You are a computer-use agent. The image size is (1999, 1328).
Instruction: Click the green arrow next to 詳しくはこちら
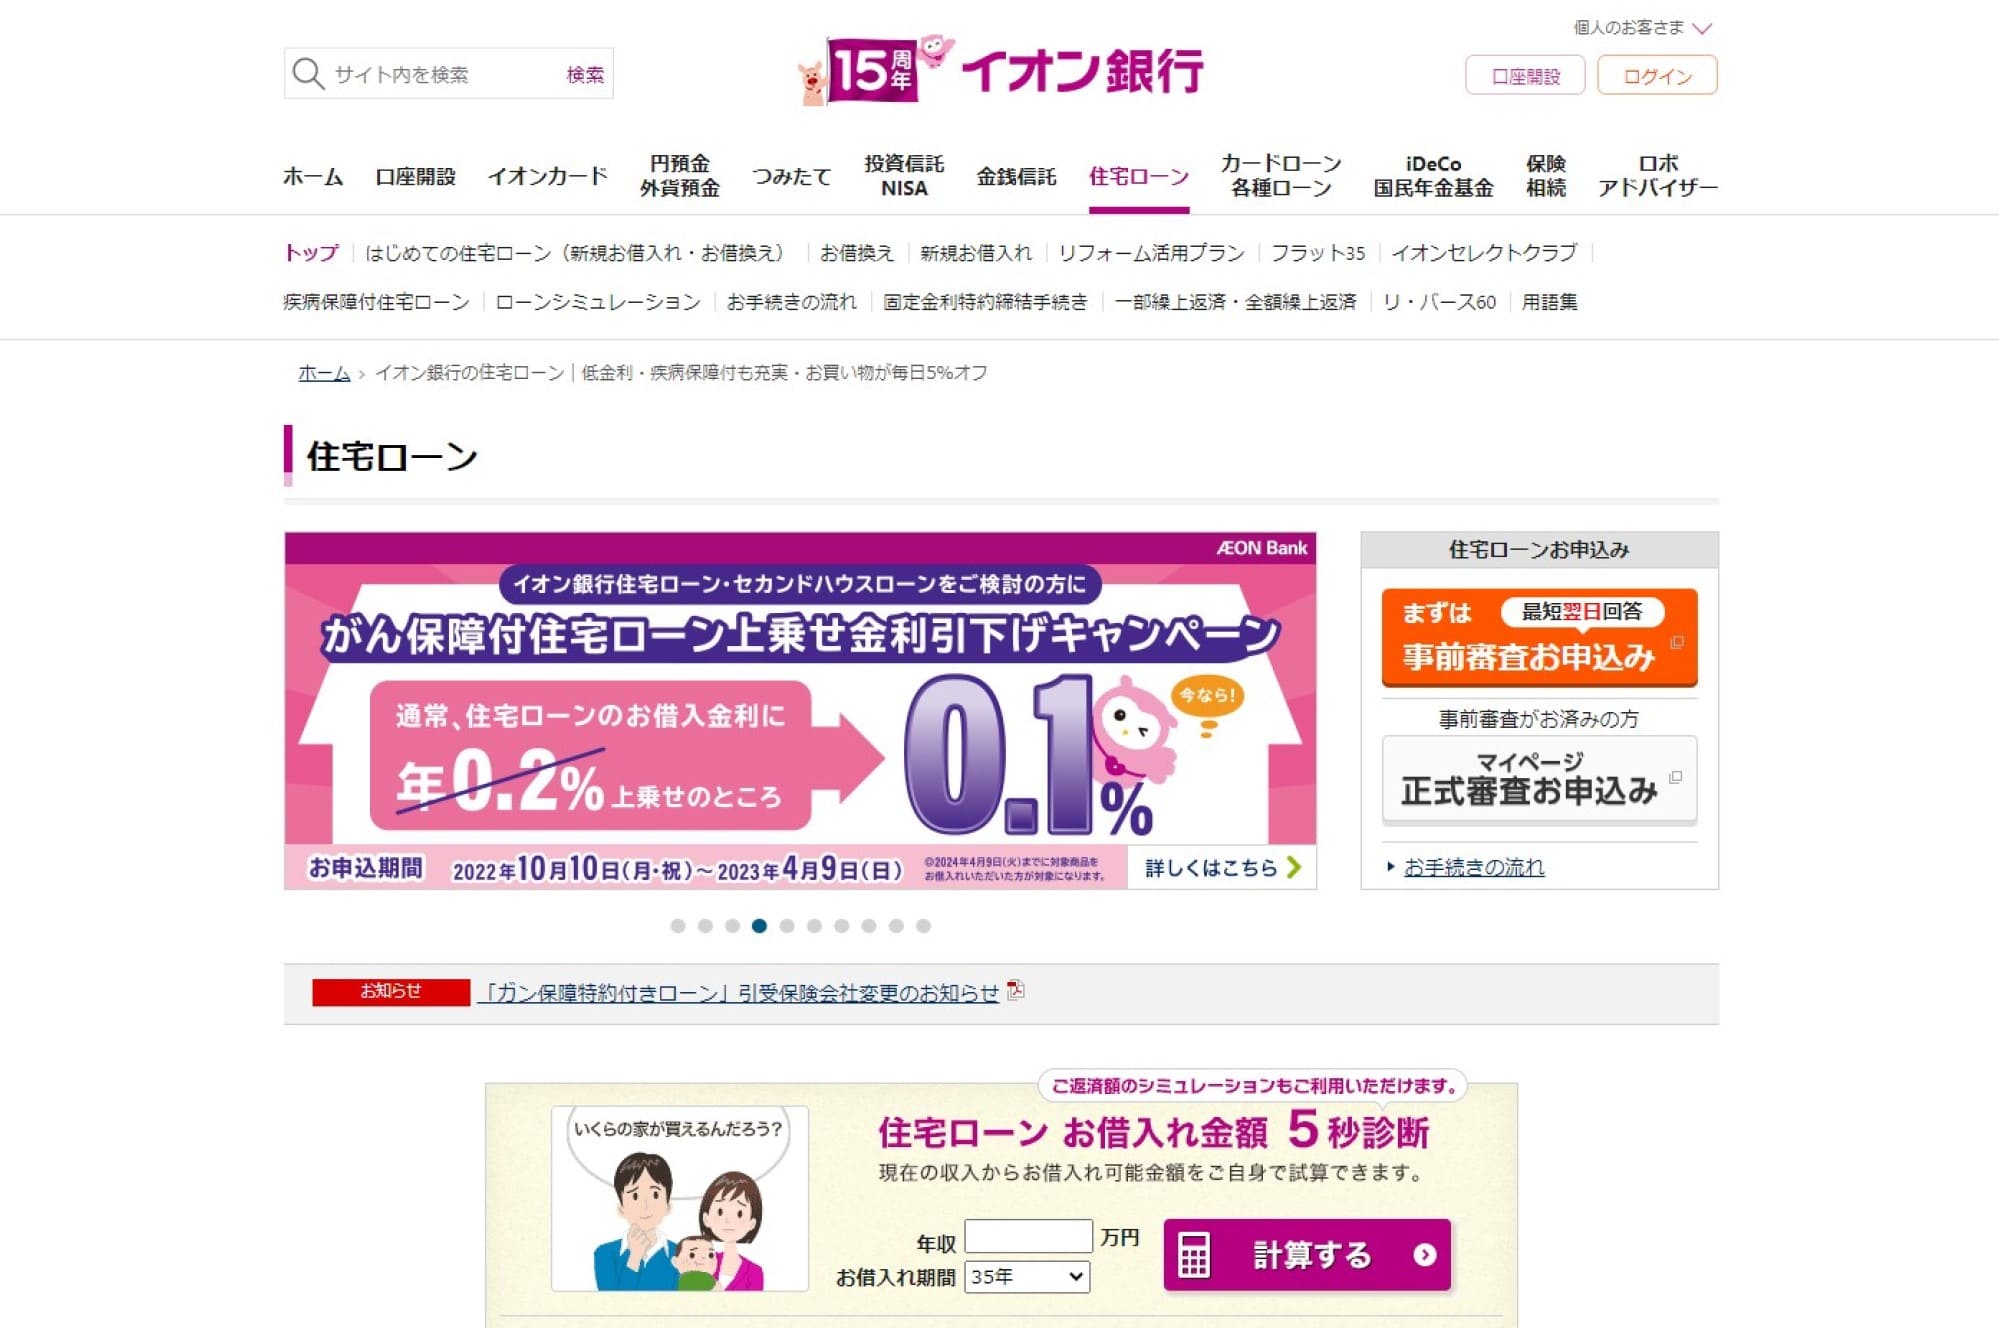pos(1294,867)
